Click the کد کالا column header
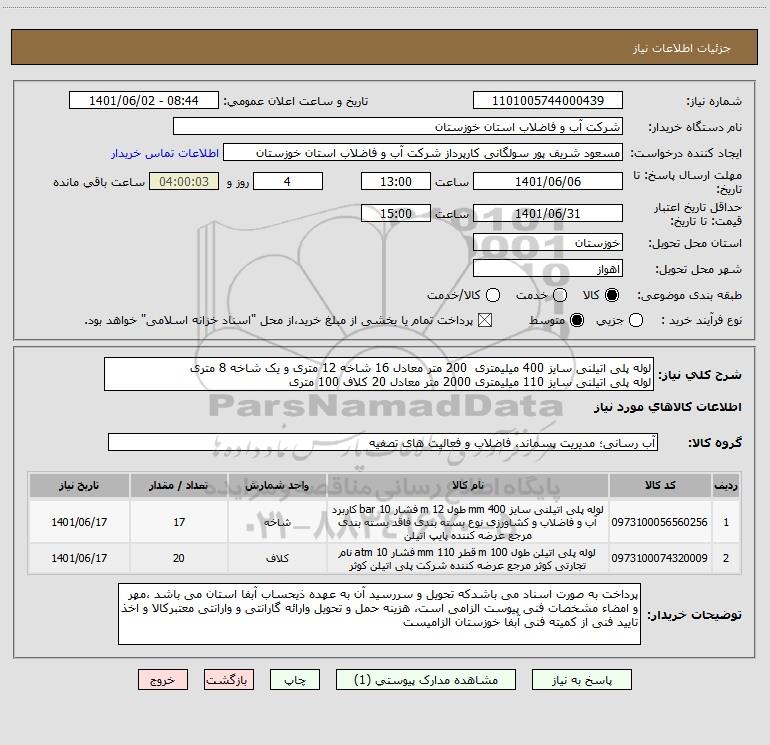The height and width of the screenshot is (745, 770). pos(660,485)
